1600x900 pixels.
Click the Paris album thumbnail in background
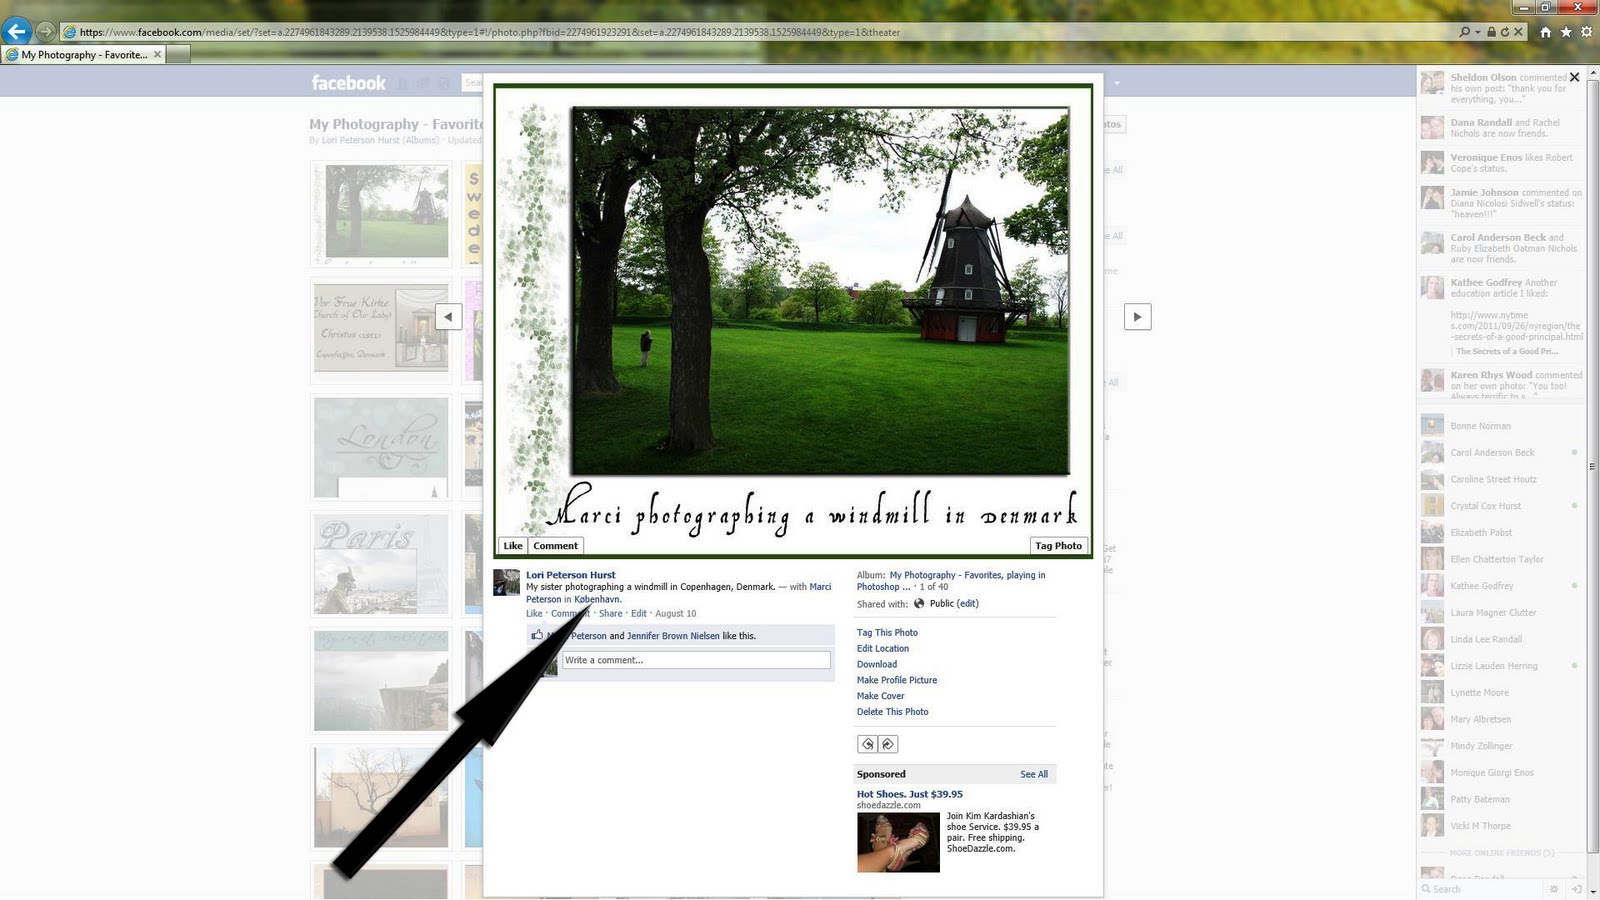tap(381, 564)
